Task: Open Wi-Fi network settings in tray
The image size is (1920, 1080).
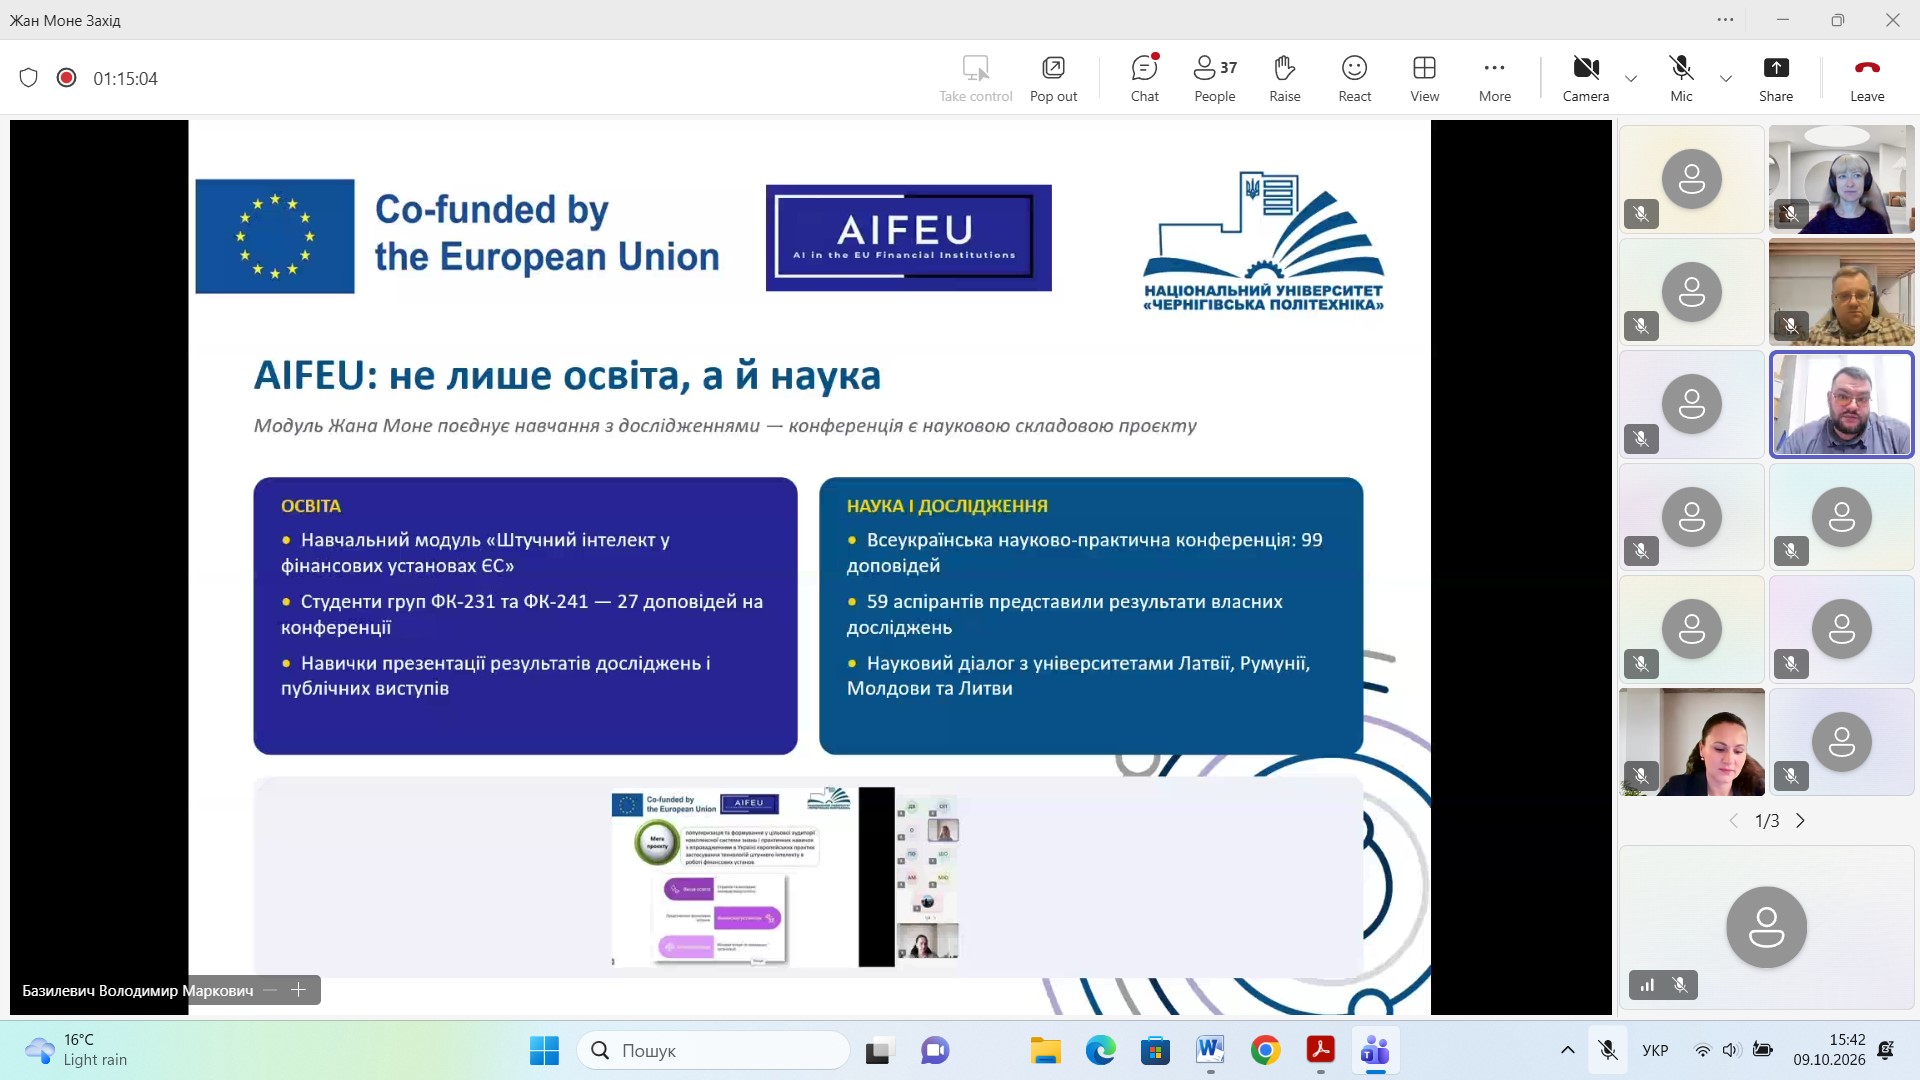Action: pyautogui.click(x=1702, y=1050)
